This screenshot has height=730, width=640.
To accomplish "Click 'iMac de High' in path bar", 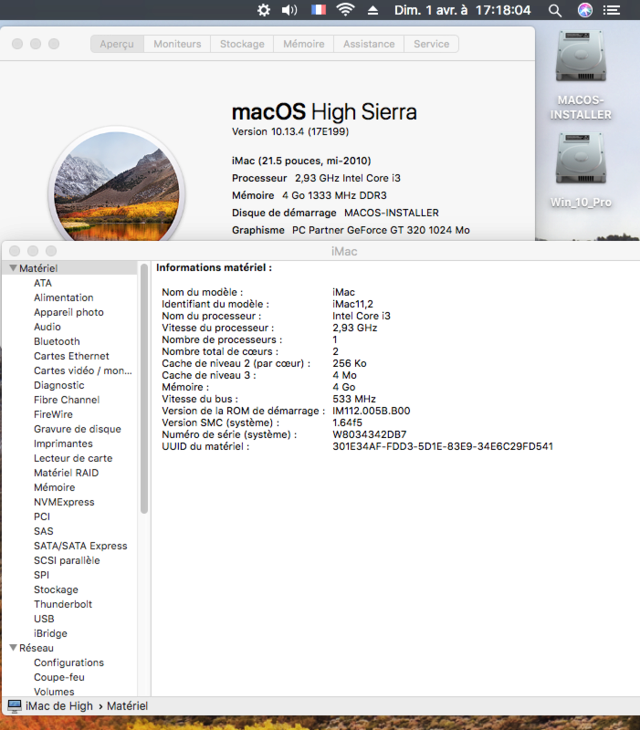I will [59, 706].
